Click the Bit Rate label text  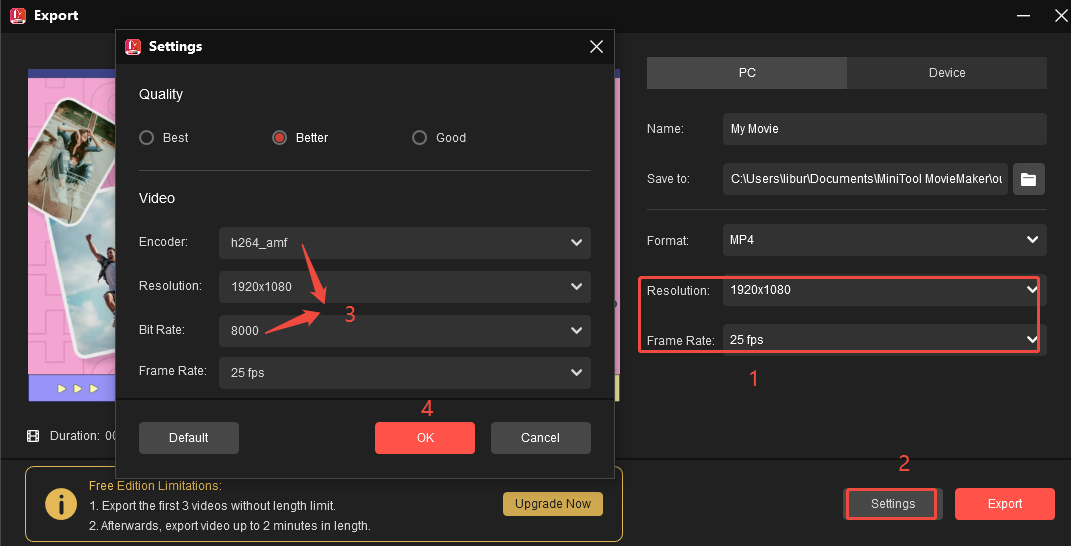pyautogui.click(x=162, y=330)
